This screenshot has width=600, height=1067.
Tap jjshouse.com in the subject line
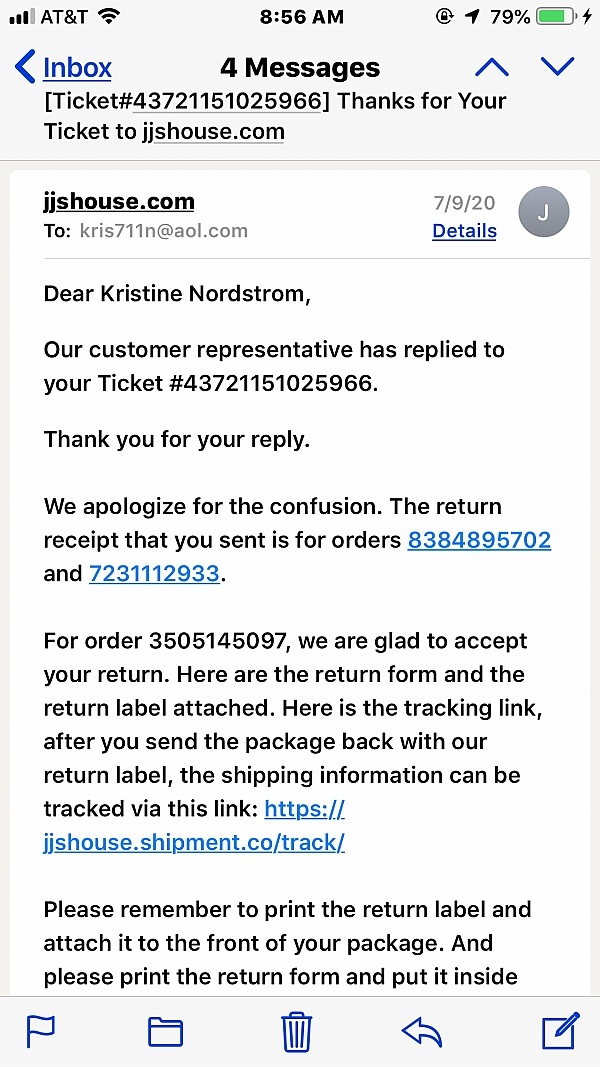(213, 131)
